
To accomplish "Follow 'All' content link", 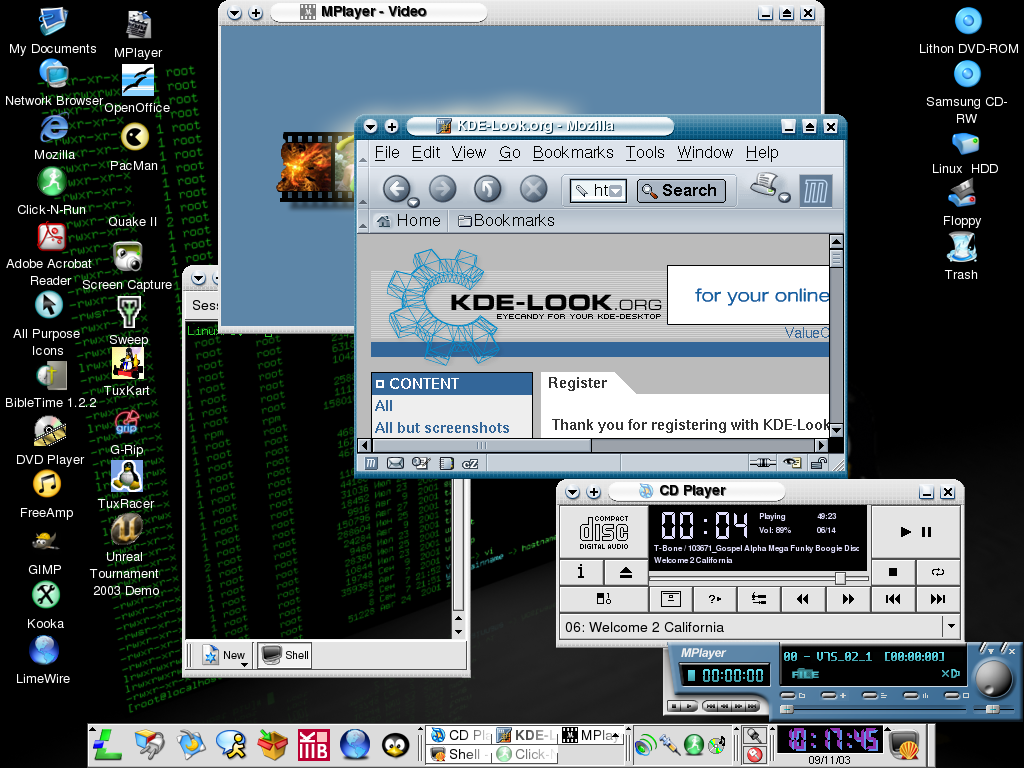I will 384,406.
